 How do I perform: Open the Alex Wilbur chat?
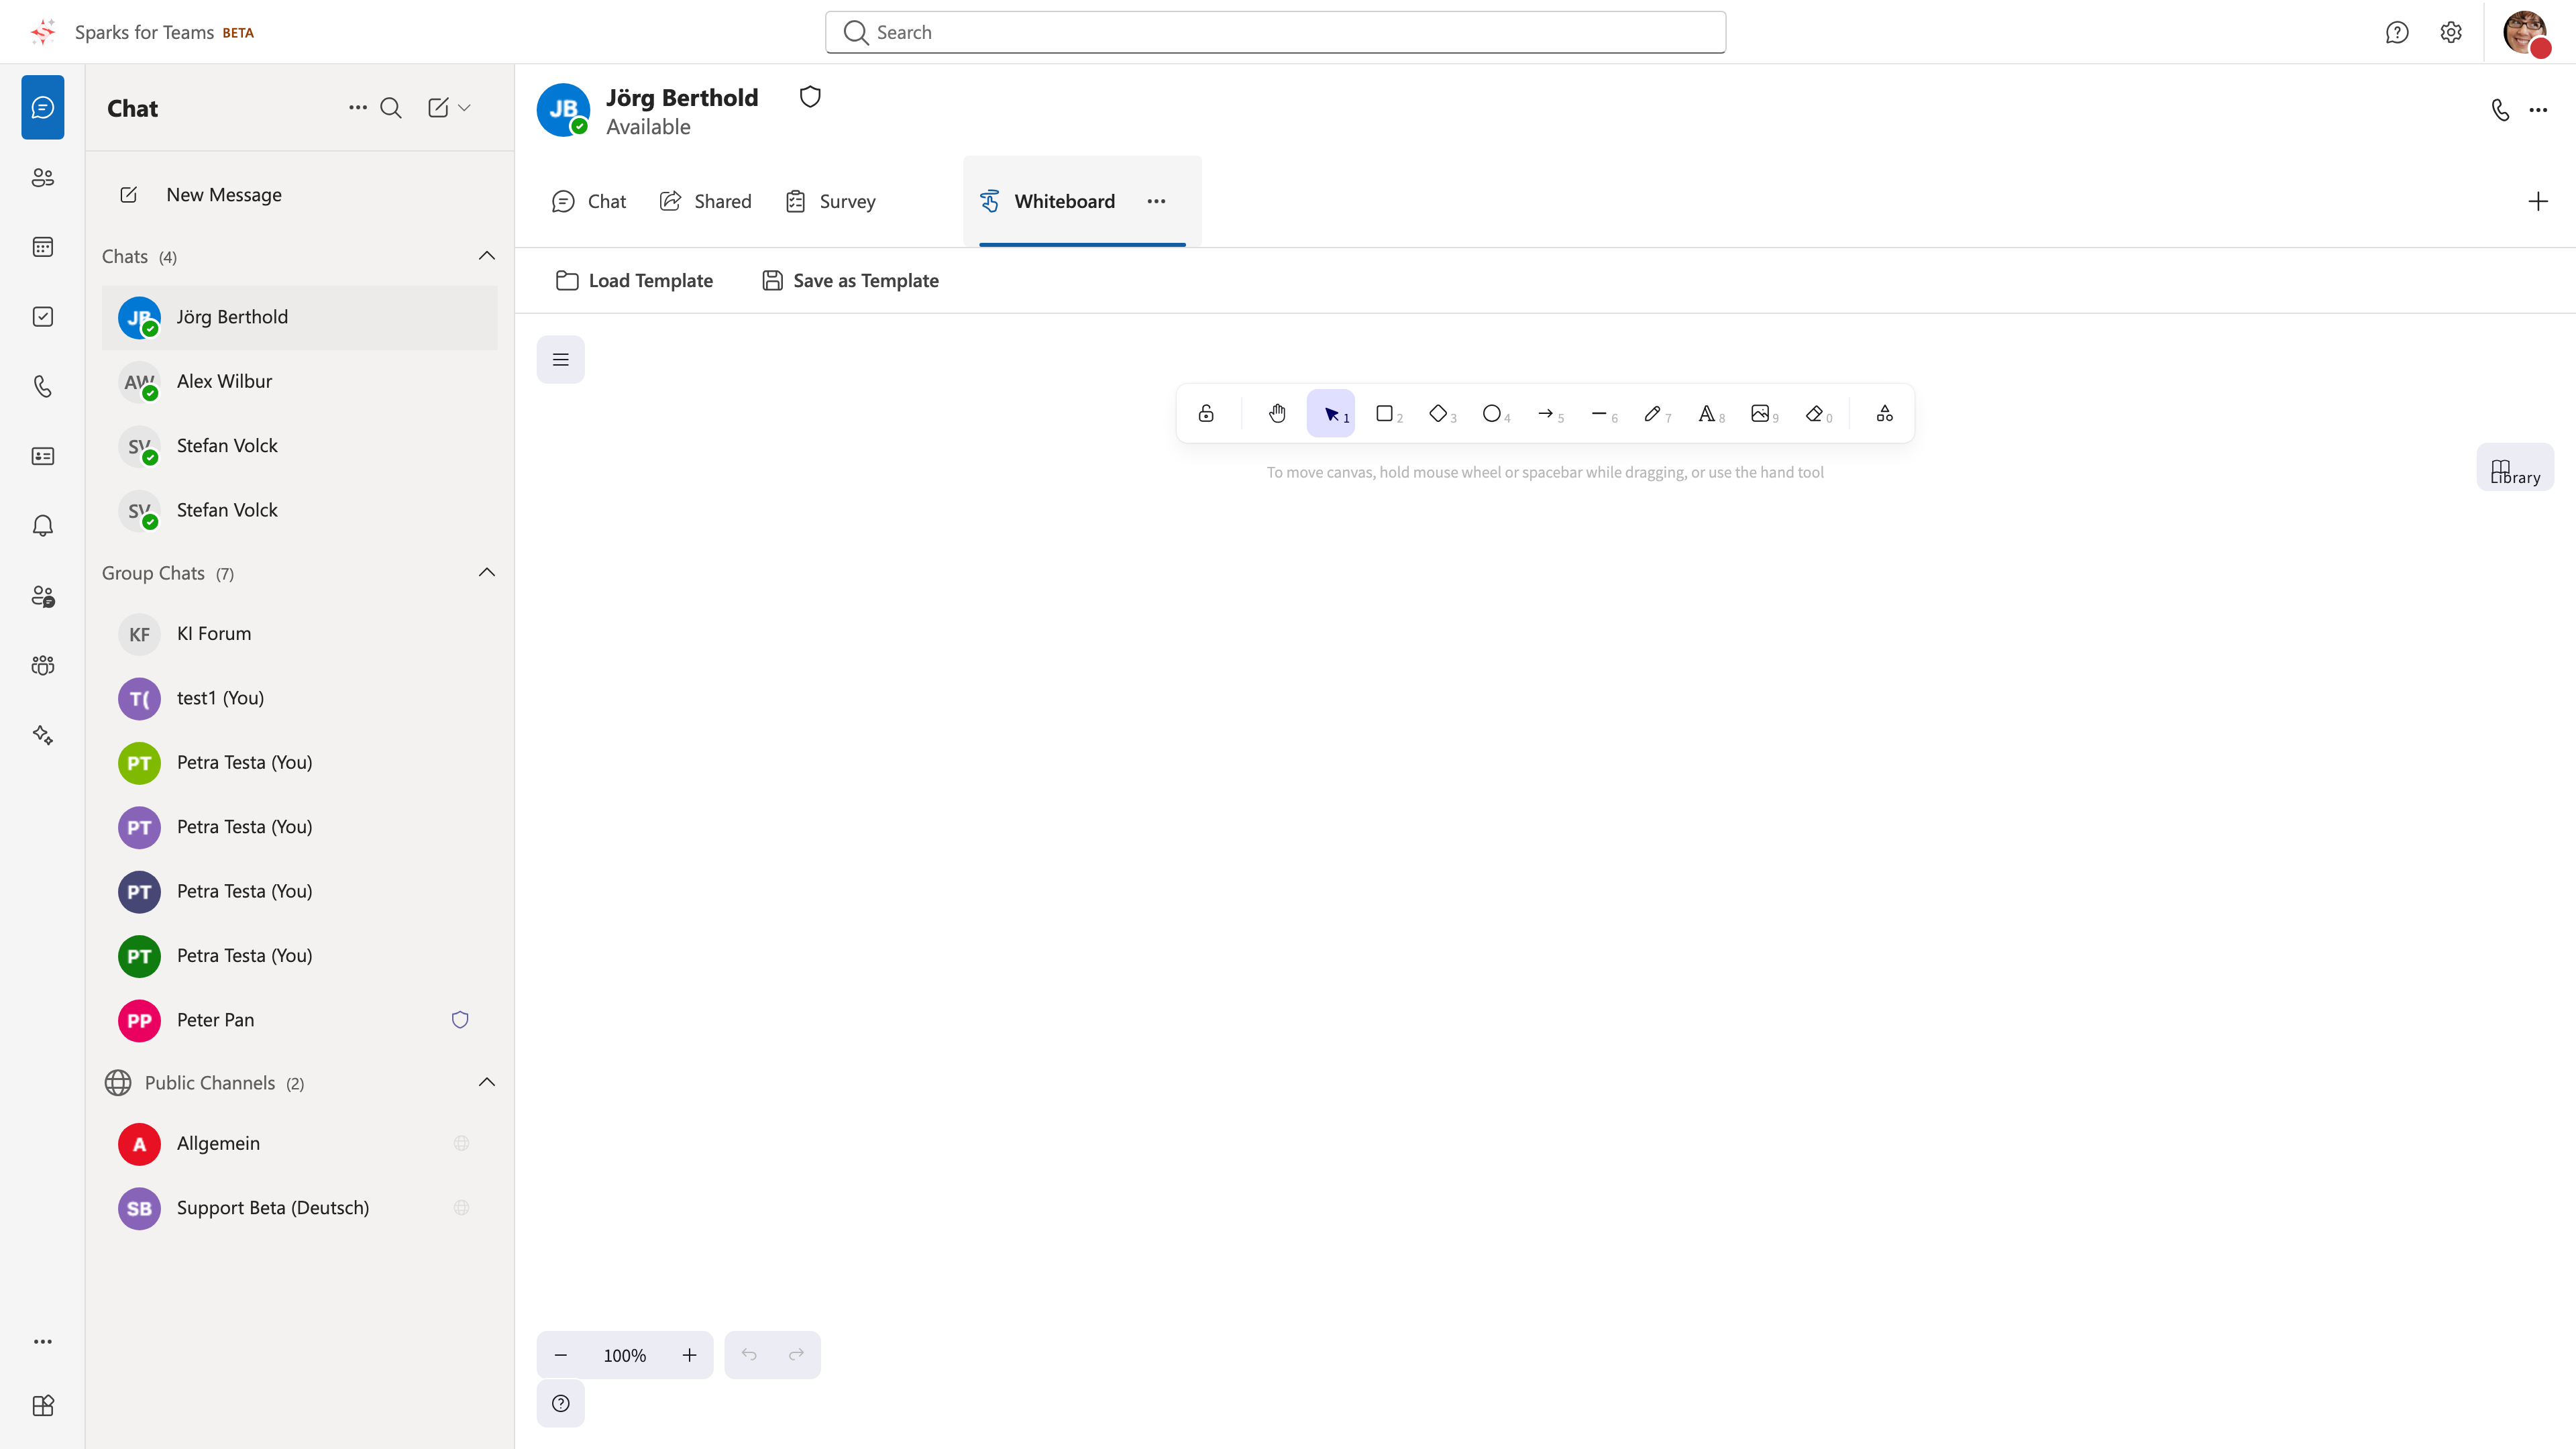[300, 382]
